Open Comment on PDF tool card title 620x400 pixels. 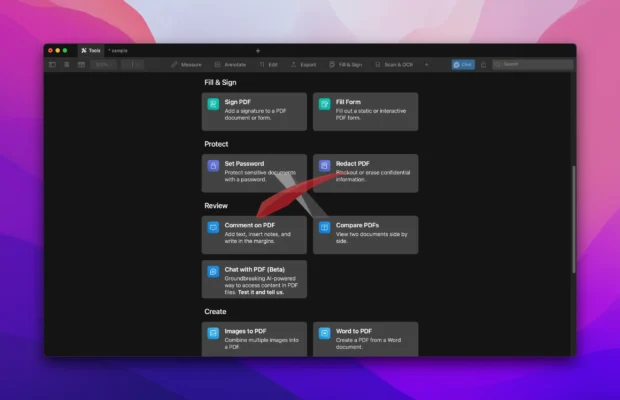[x=250, y=225]
